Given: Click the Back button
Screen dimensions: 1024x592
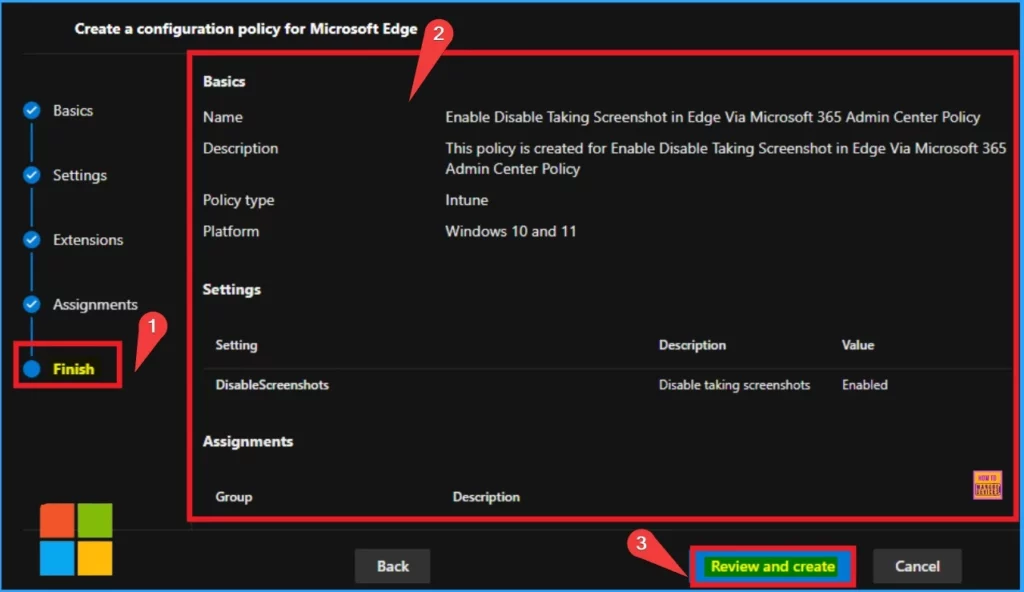Looking at the screenshot, I should pos(392,566).
